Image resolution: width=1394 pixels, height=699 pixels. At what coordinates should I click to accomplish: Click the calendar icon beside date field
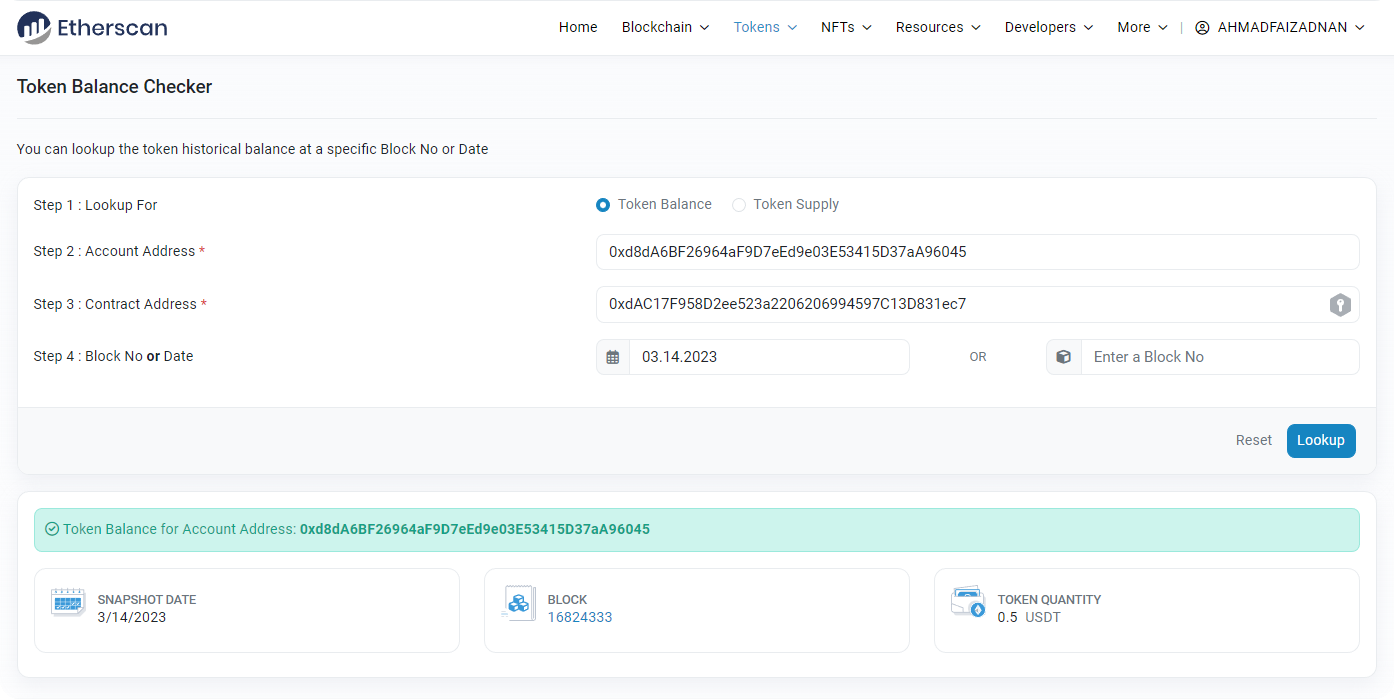click(x=613, y=357)
